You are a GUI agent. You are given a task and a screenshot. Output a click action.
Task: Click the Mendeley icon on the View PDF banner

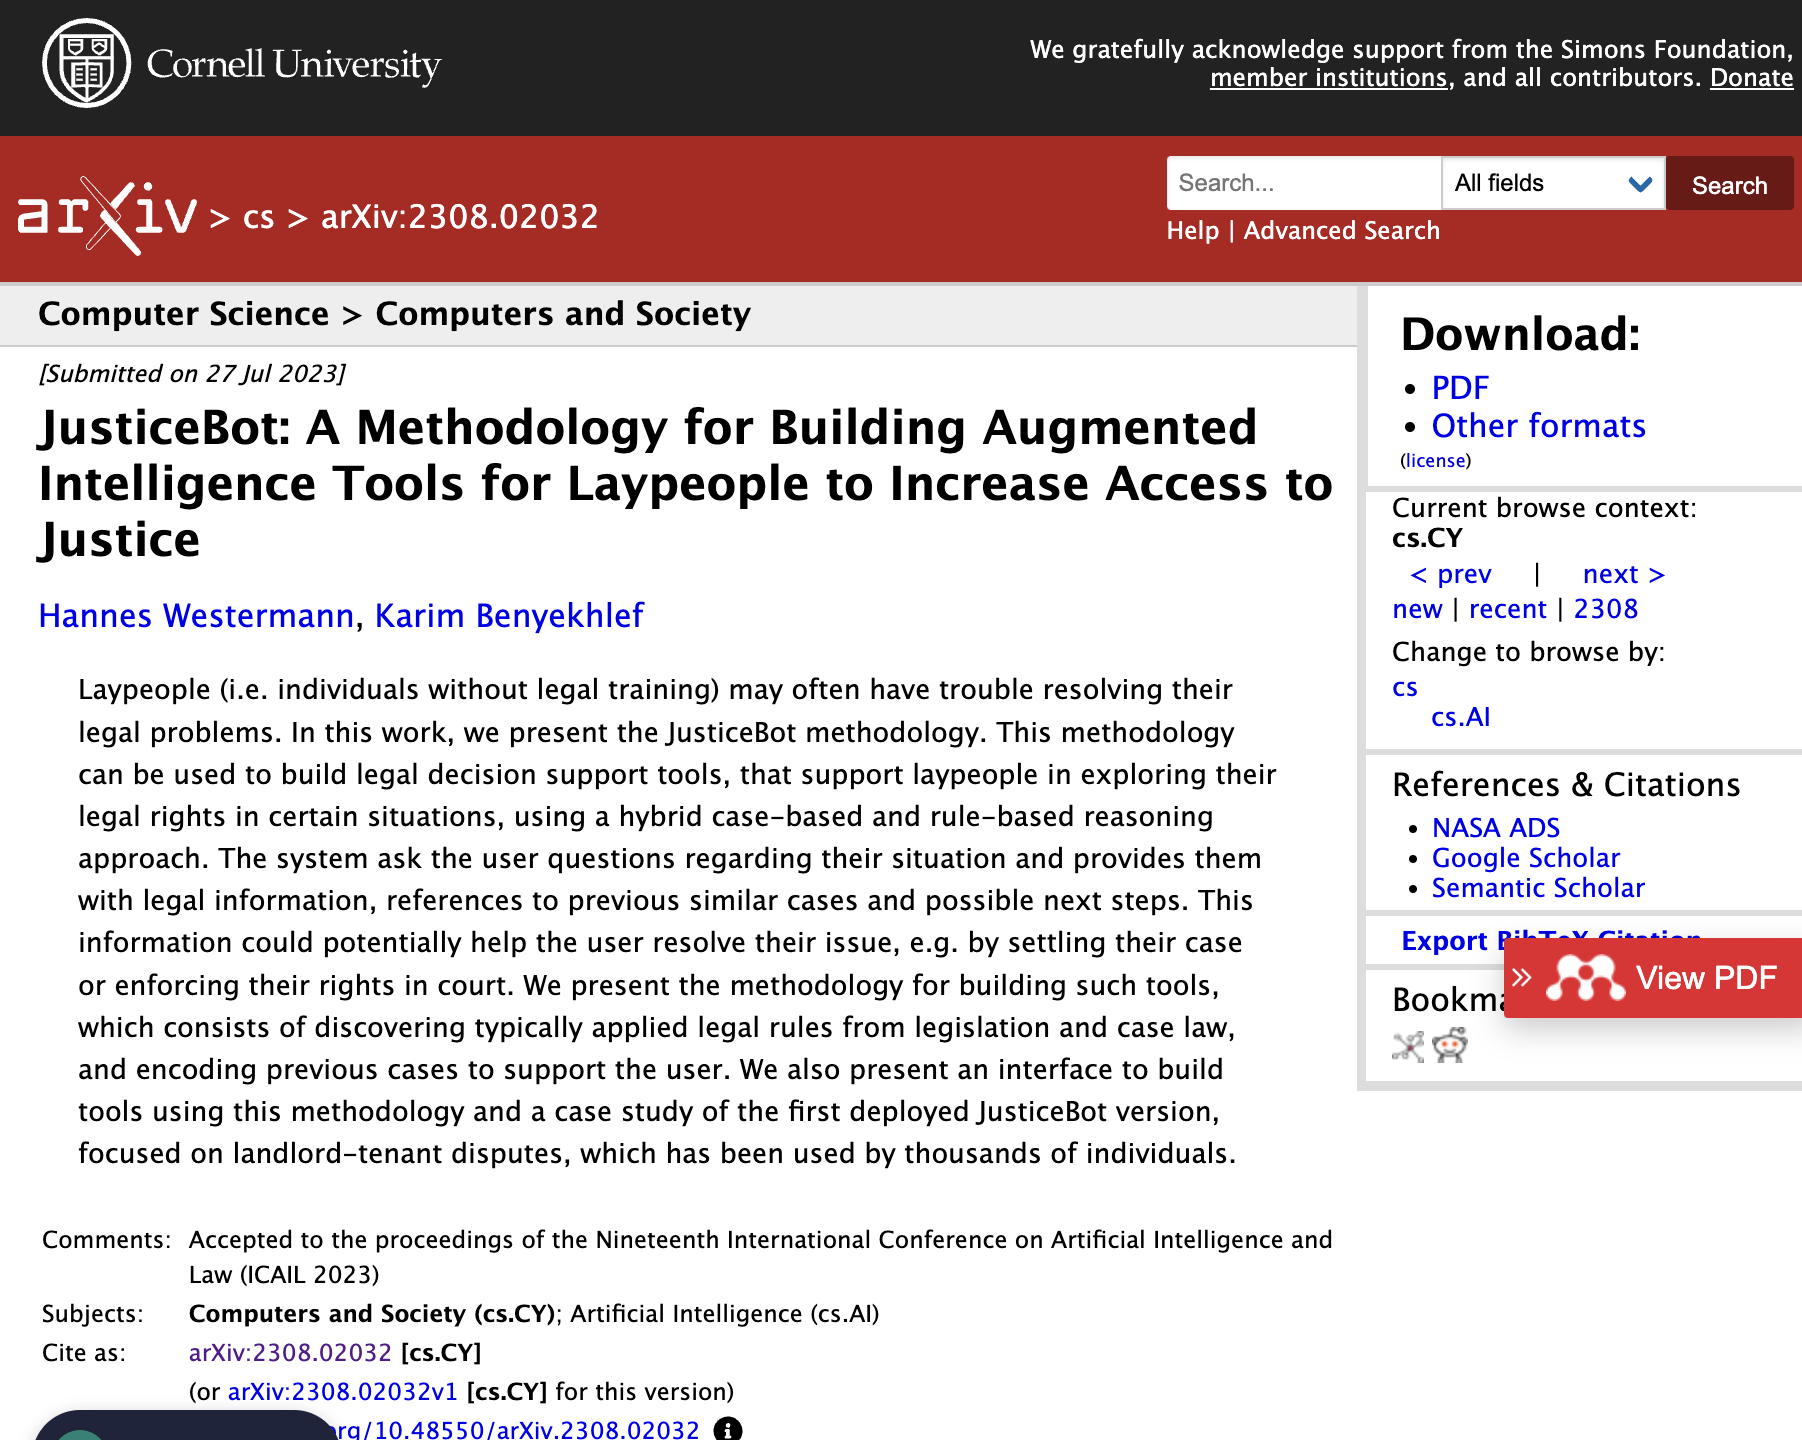point(1585,978)
